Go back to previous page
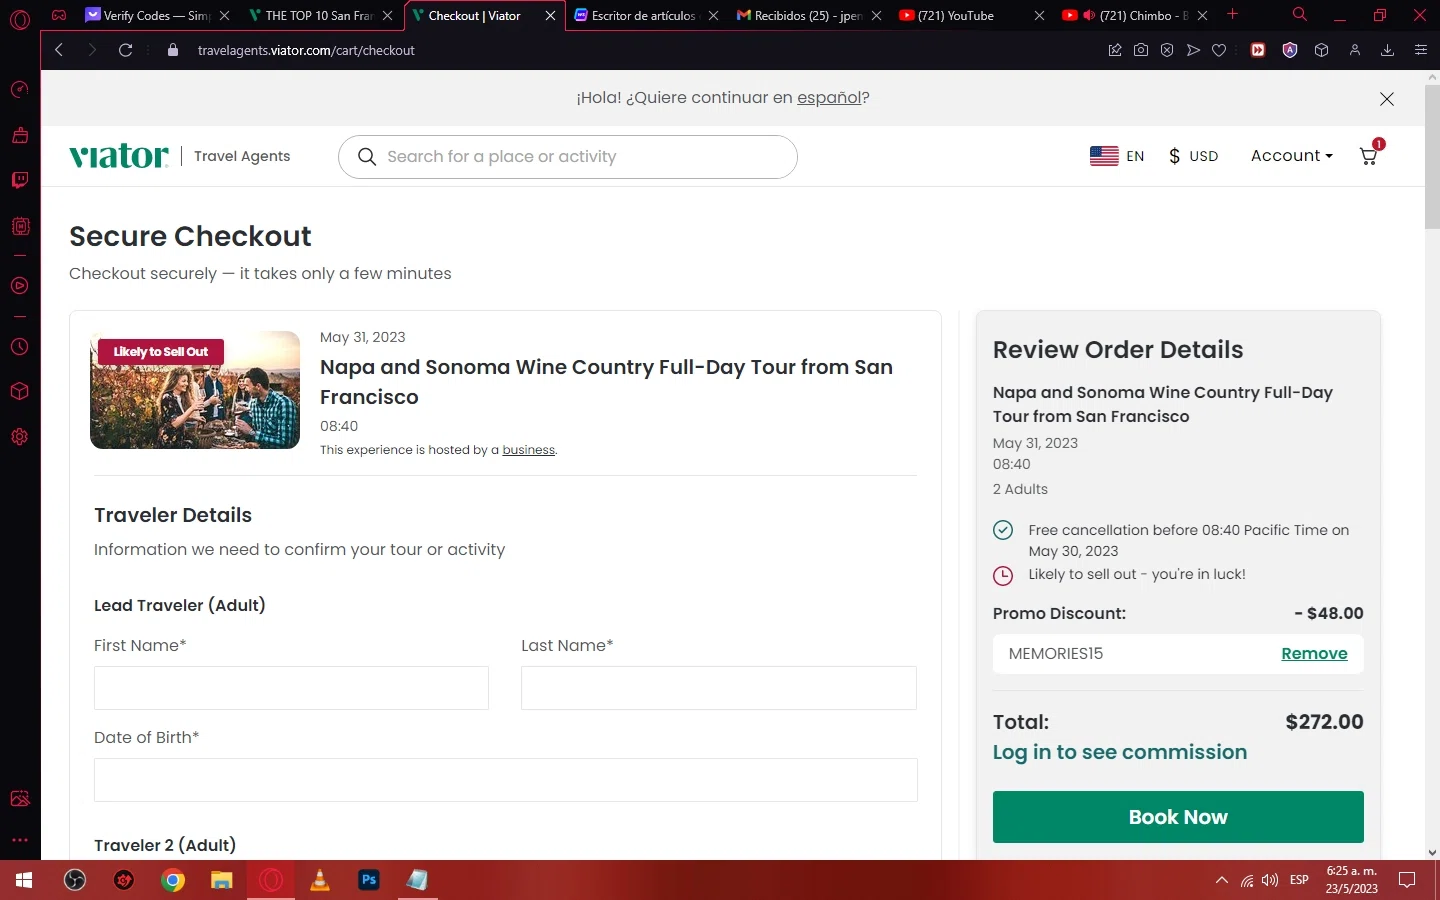The width and height of the screenshot is (1440, 900). [x=59, y=50]
